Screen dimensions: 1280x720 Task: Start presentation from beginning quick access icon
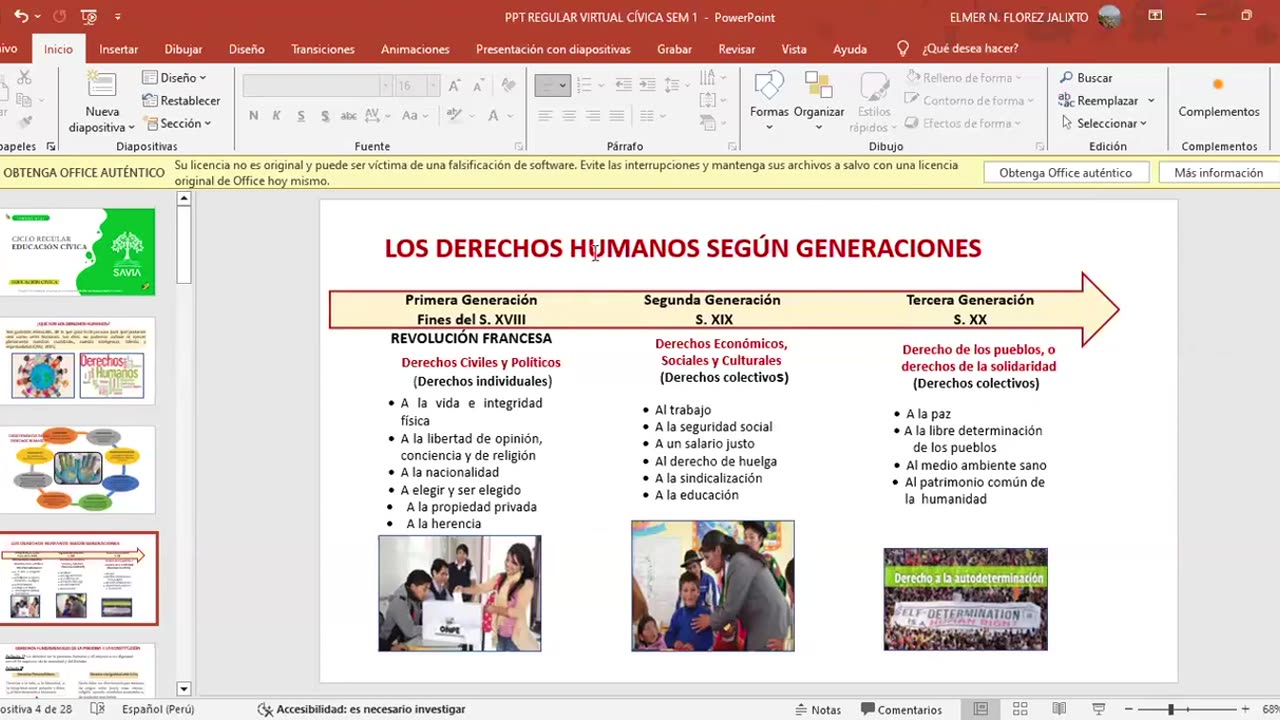coord(89,17)
